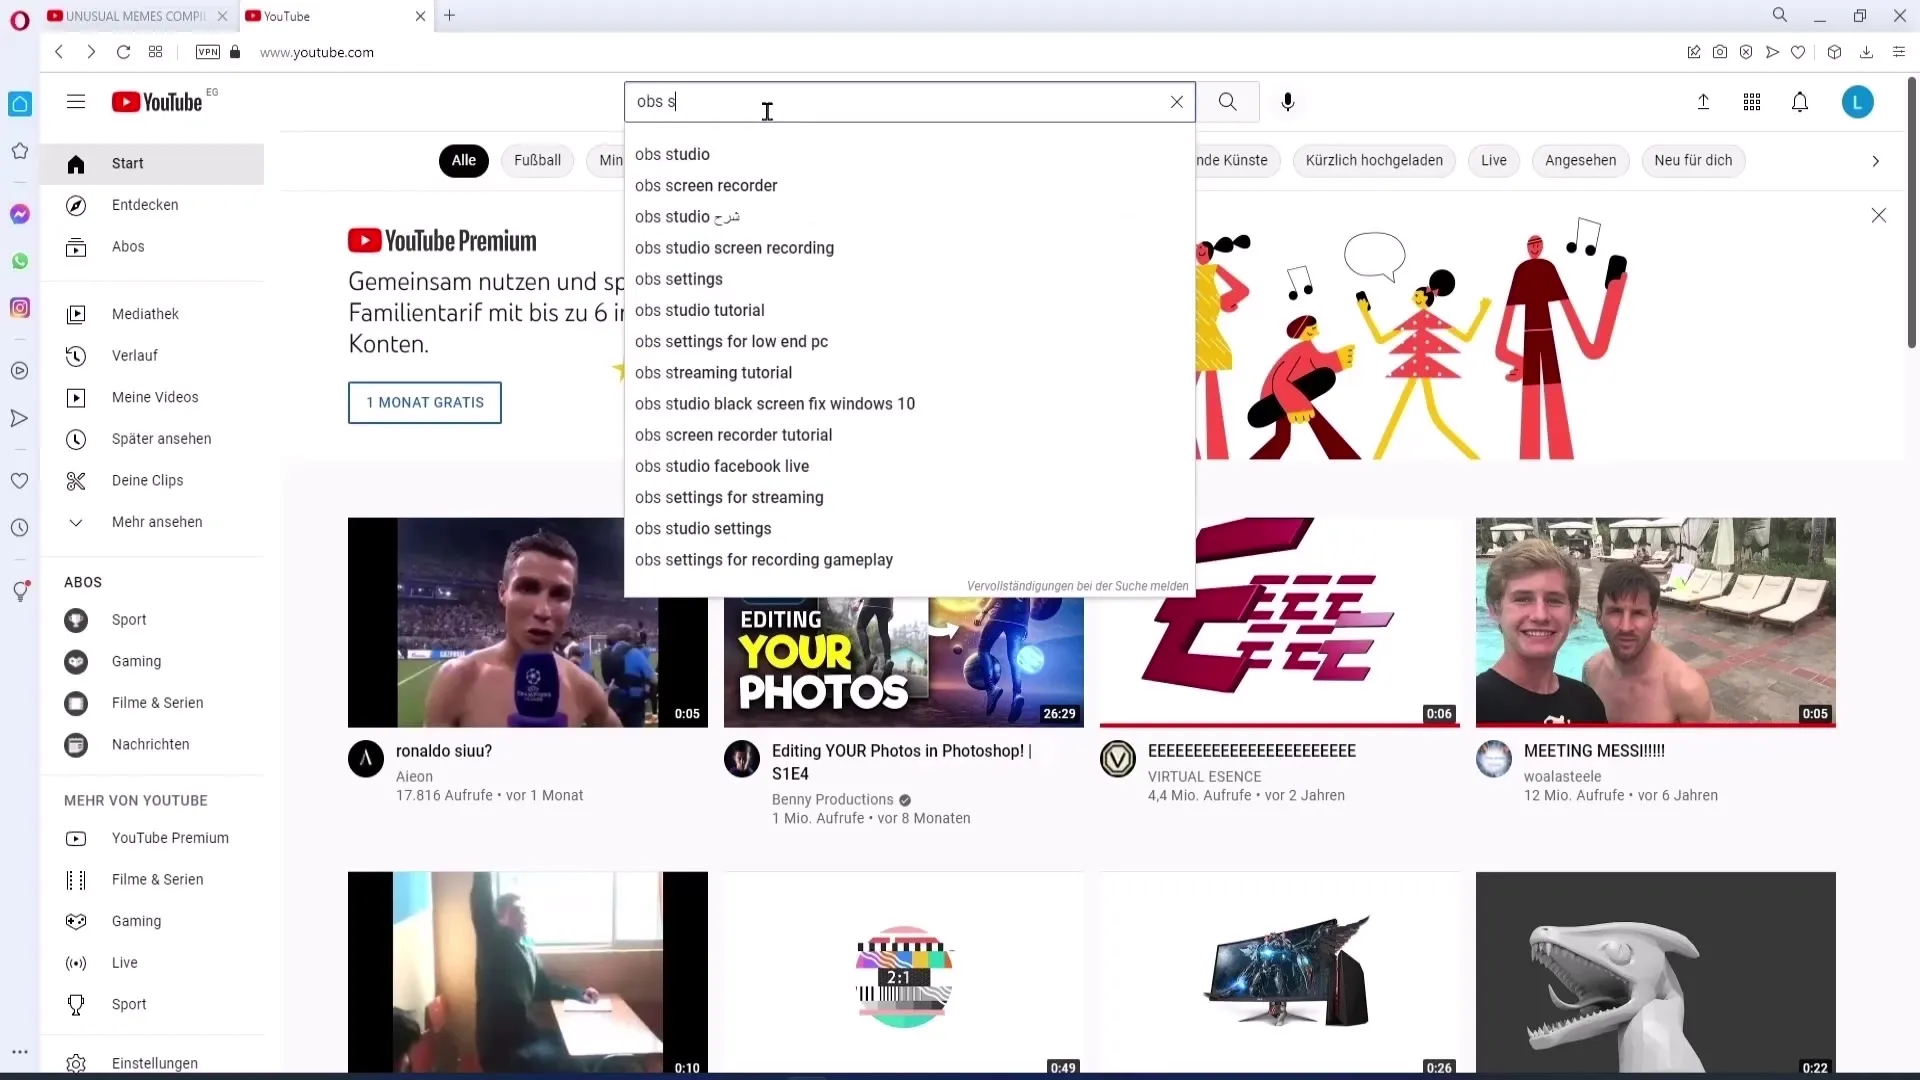Viewport: 1920px width, 1080px height.
Task: Select obs screen recorder suggestion
Action: pyautogui.click(x=705, y=185)
